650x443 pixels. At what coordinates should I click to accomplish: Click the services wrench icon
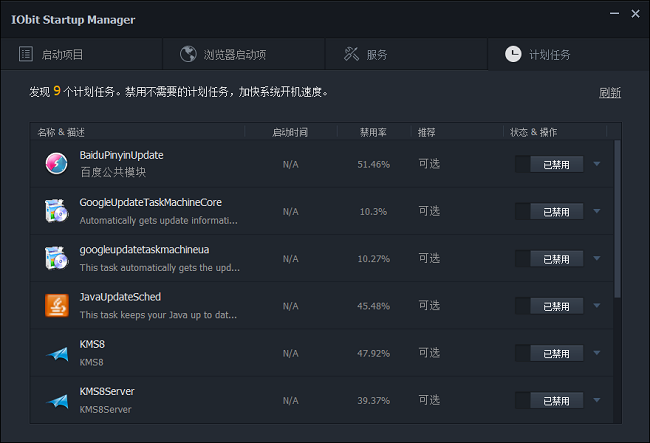351,54
